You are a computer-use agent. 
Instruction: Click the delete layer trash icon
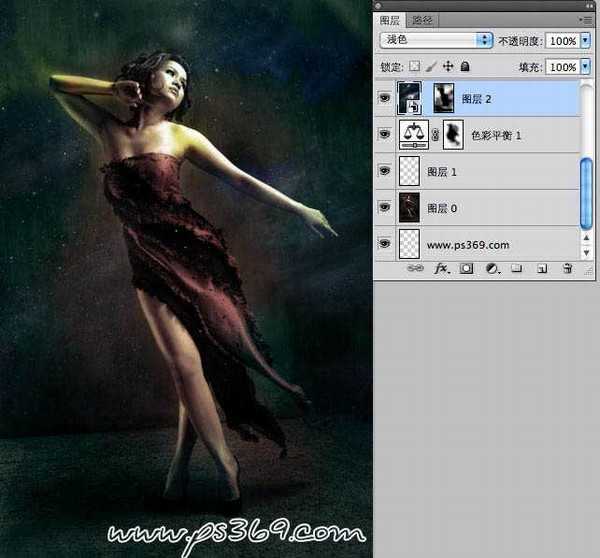pyautogui.click(x=567, y=268)
